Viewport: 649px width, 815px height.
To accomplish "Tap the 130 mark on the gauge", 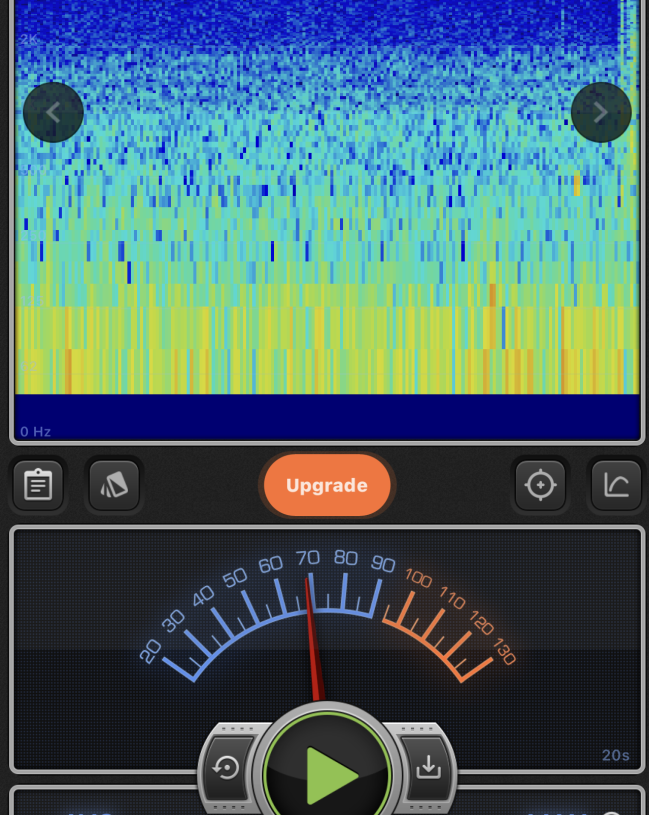I will [x=504, y=653].
